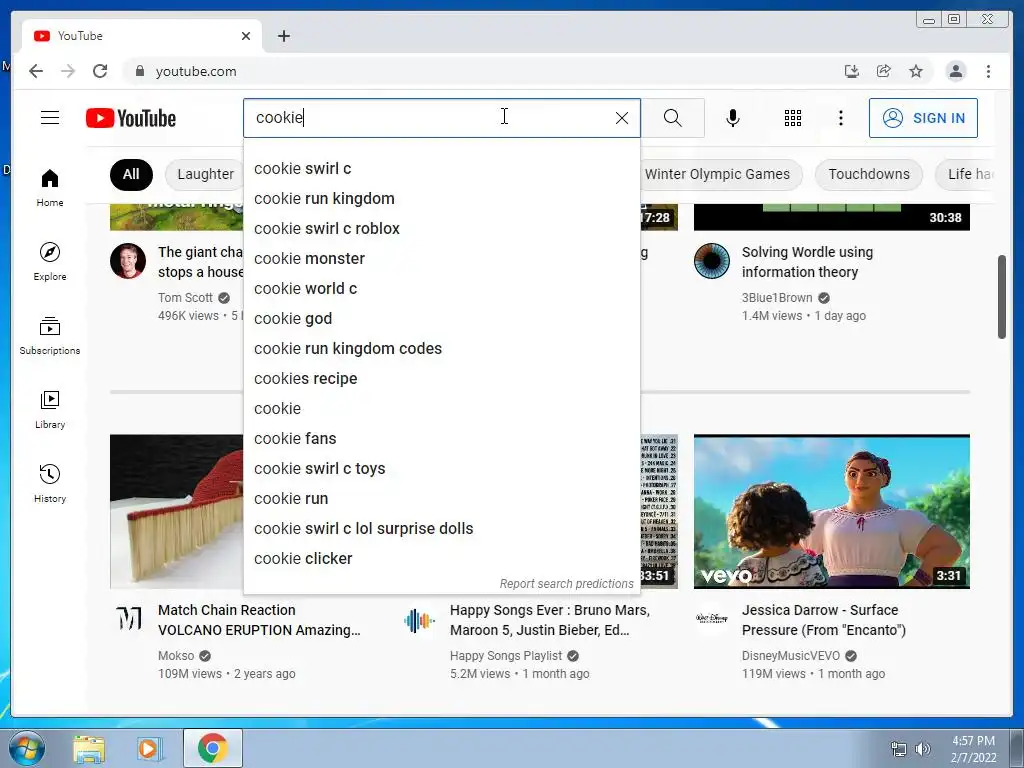Select the Laughter filter chip
Viewport: 1024px width, 768px height.
click(x=204, y=174)
